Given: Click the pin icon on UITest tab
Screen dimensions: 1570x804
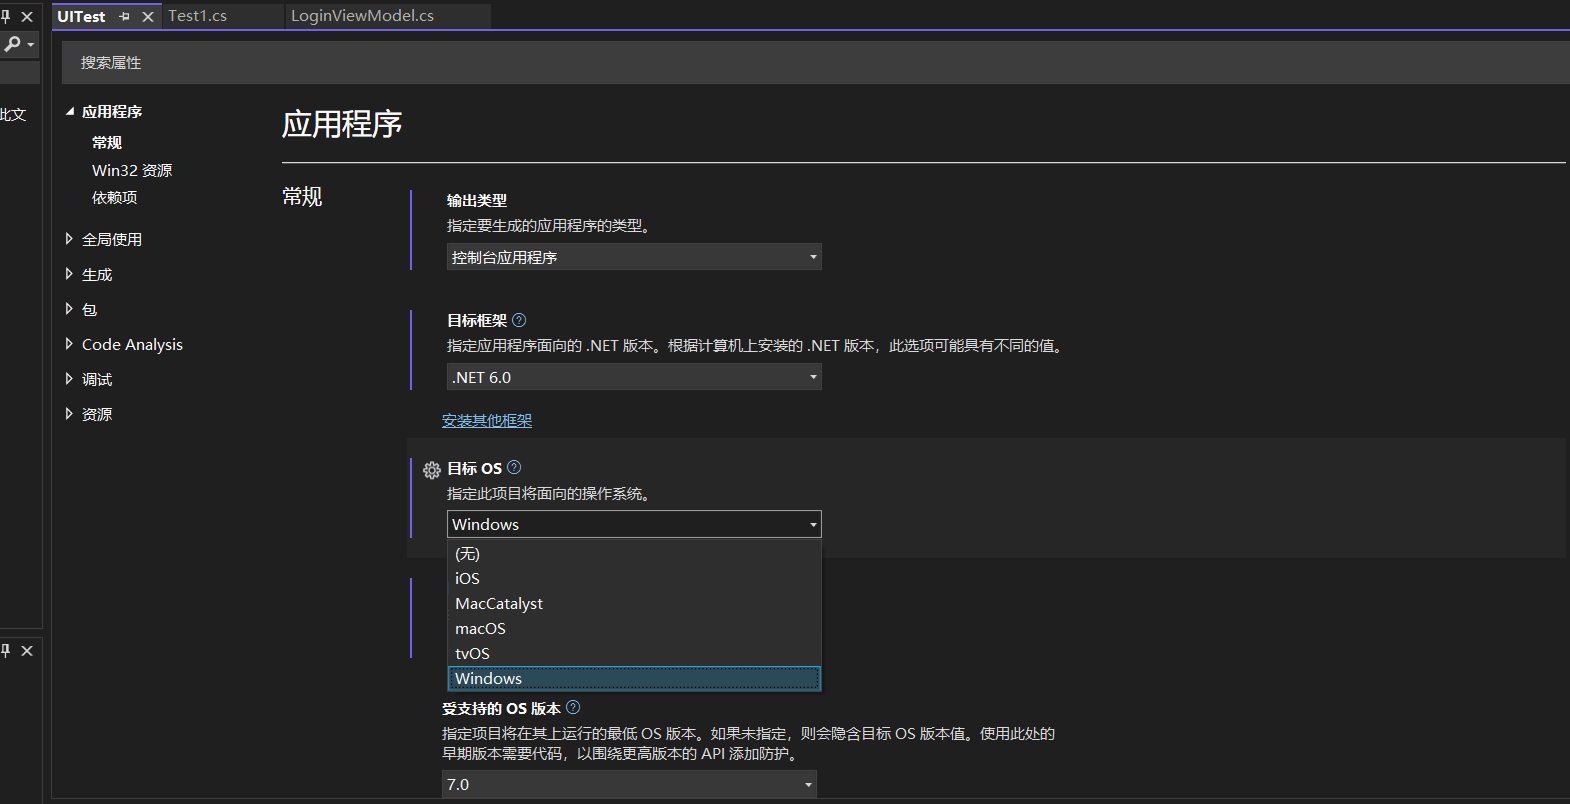Looking at the screenshot, I should coord(125,17).
